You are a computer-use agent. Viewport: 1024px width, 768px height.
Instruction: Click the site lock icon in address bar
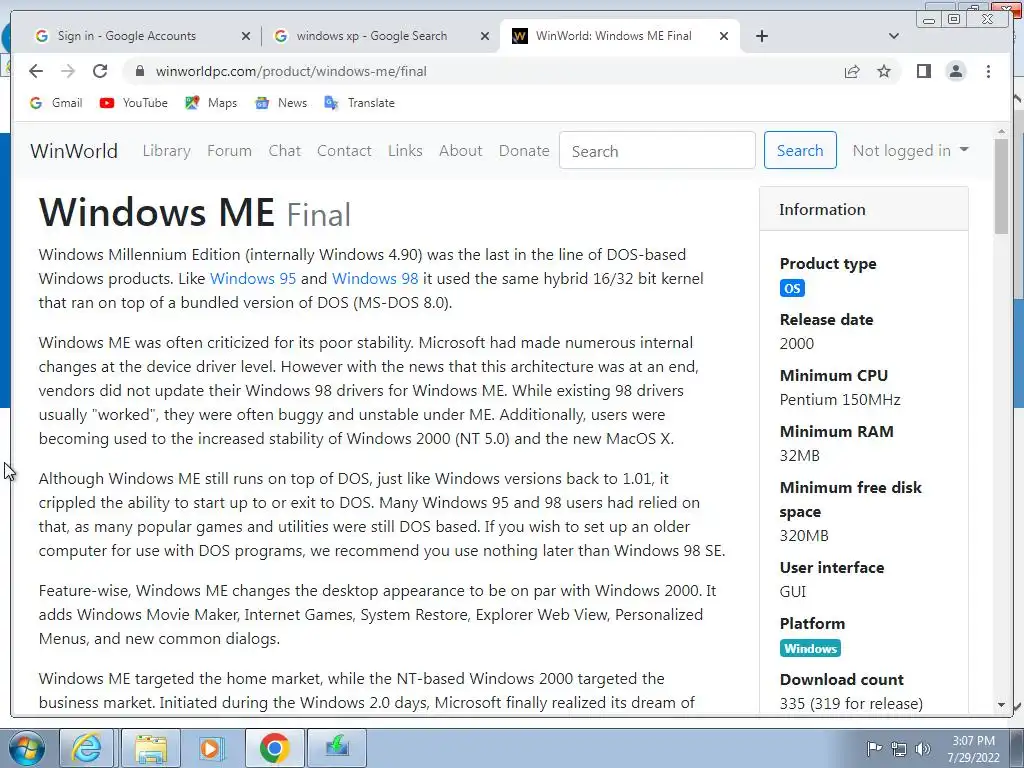(x=139, y=71)
